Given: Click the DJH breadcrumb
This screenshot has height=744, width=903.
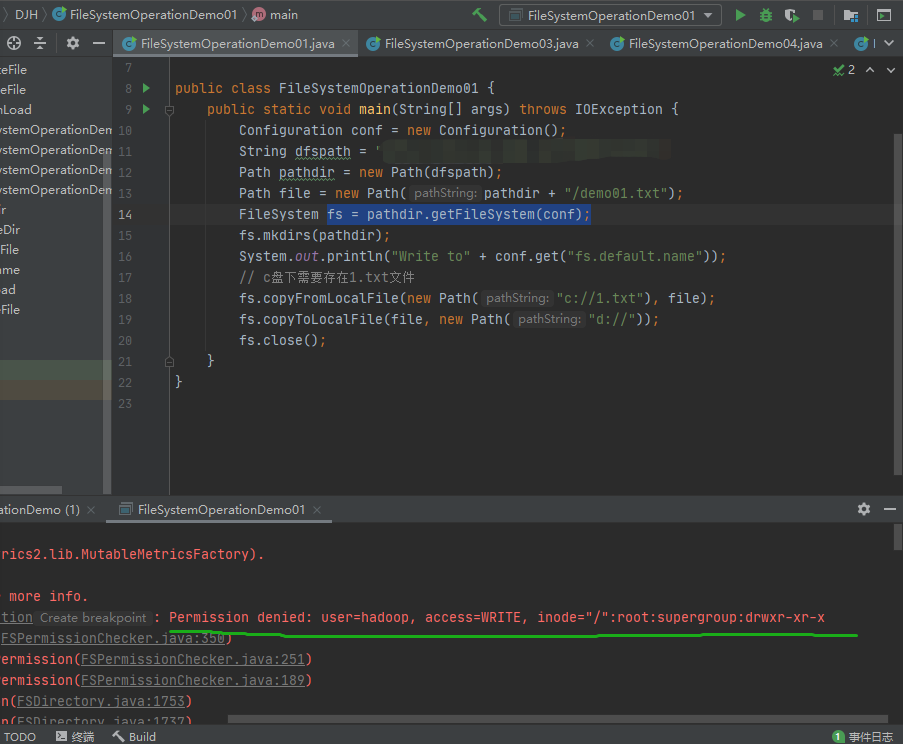Looking at the screenshot, I should tap(26, 15).
